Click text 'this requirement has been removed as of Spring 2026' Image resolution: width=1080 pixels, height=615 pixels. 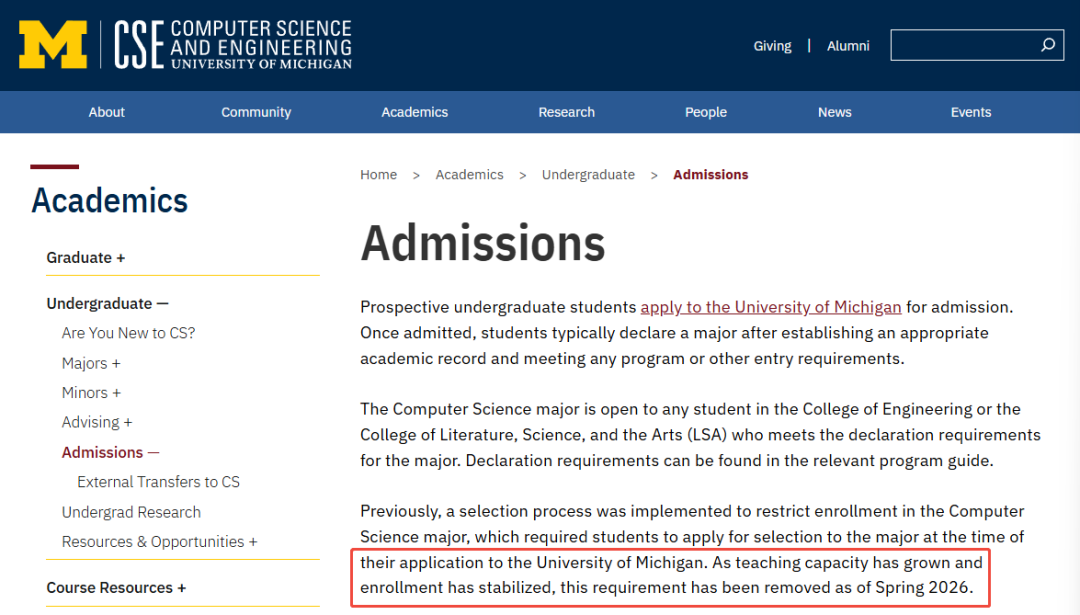pos(765,587)
